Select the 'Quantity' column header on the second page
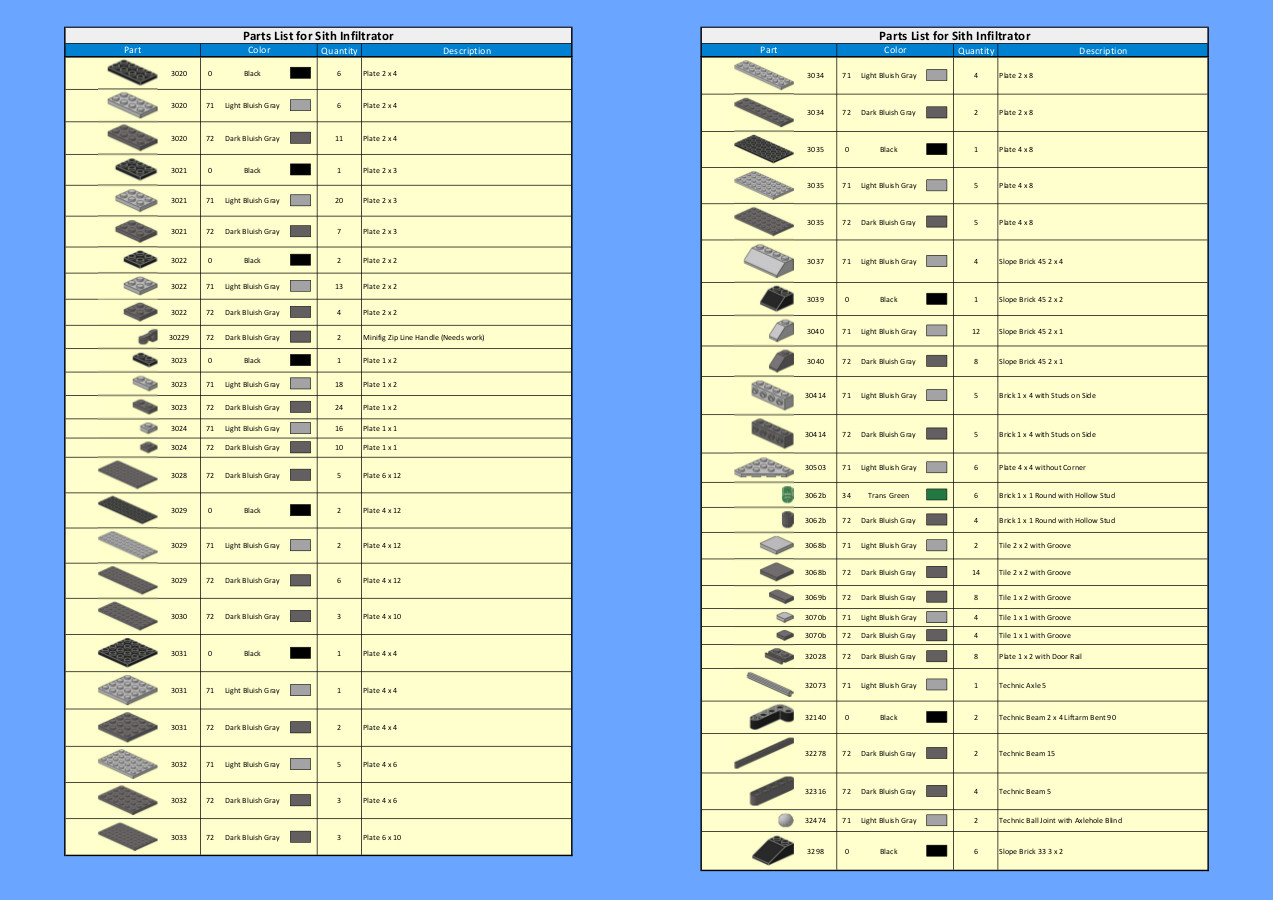 [x=976, y=51]
